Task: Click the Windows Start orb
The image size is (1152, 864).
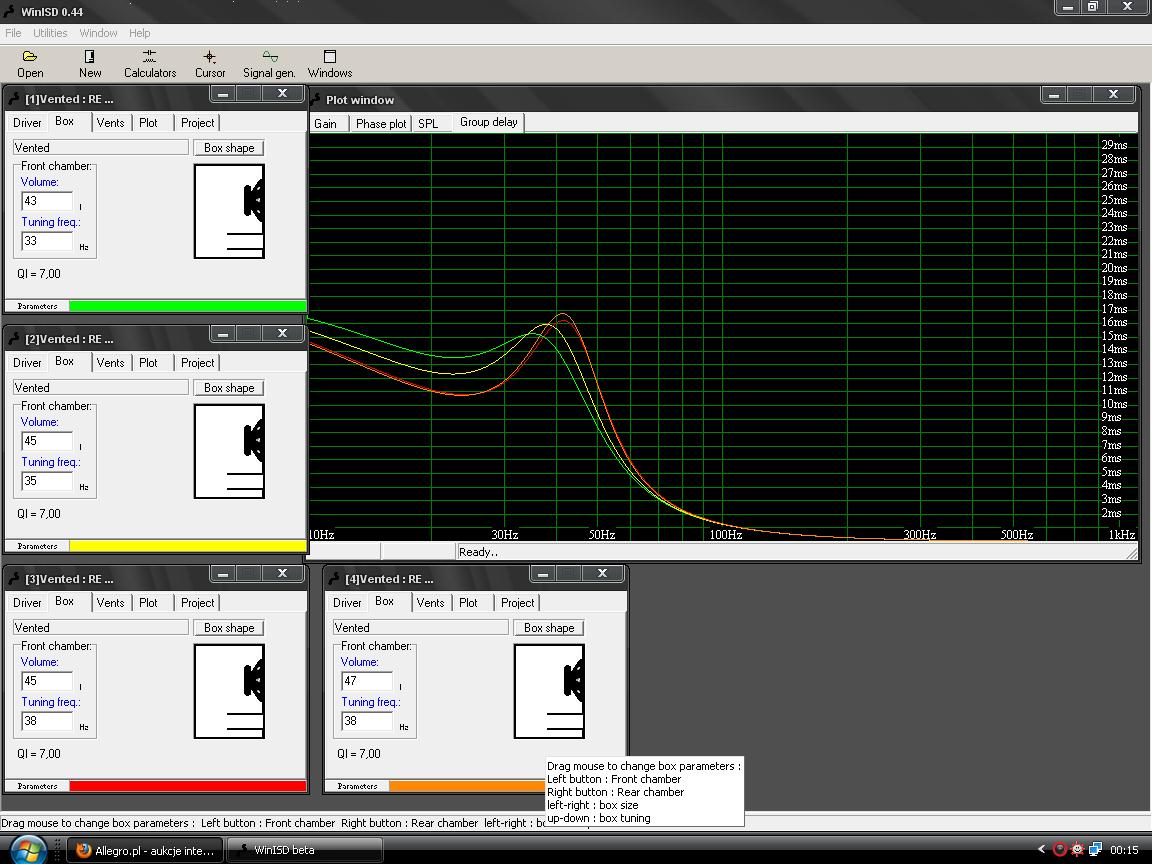Action: pos(30,850)
